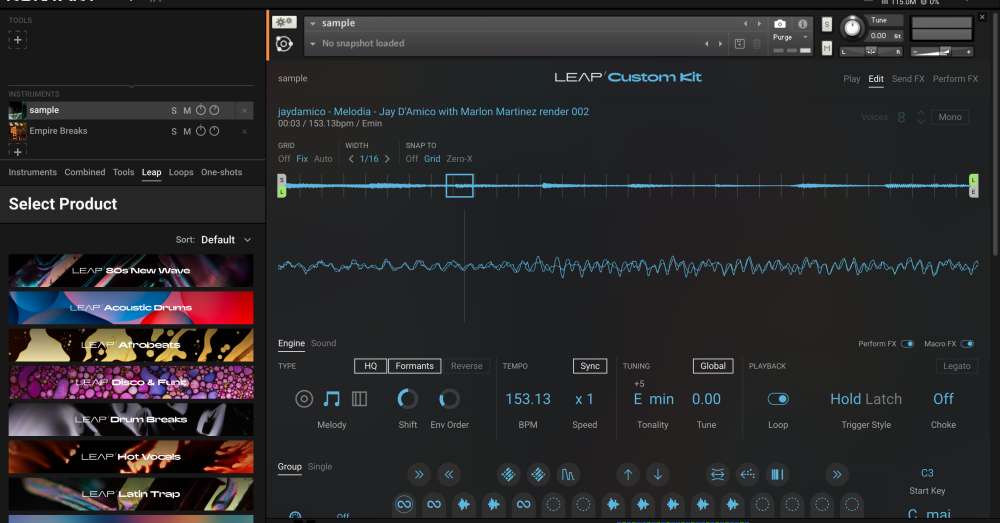The image size is (1000, 523).
Task: Set Snap To Zero-X
Action: 459,159
